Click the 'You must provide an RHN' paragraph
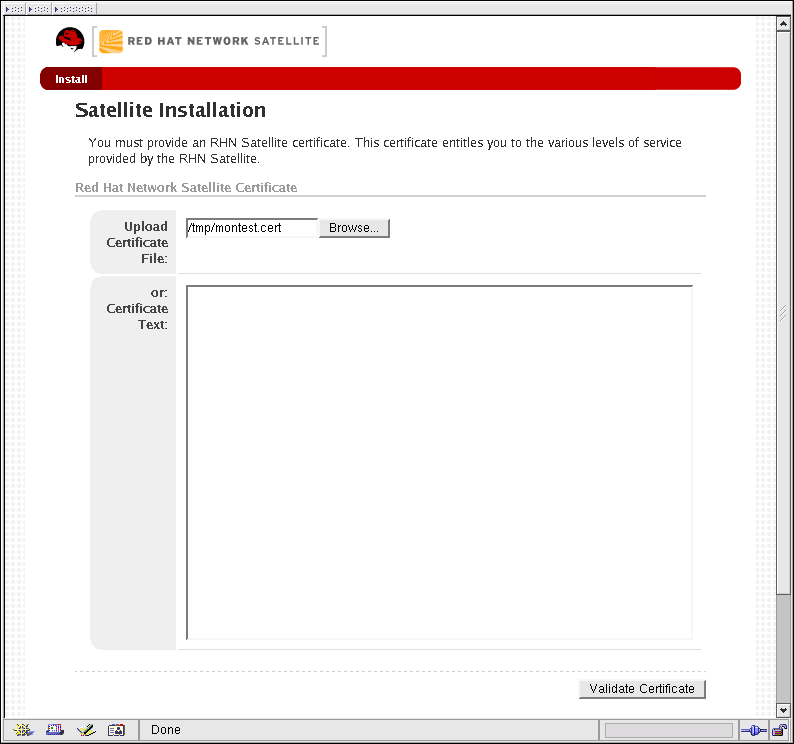794x744 pixels. click(x=385, y=150)
